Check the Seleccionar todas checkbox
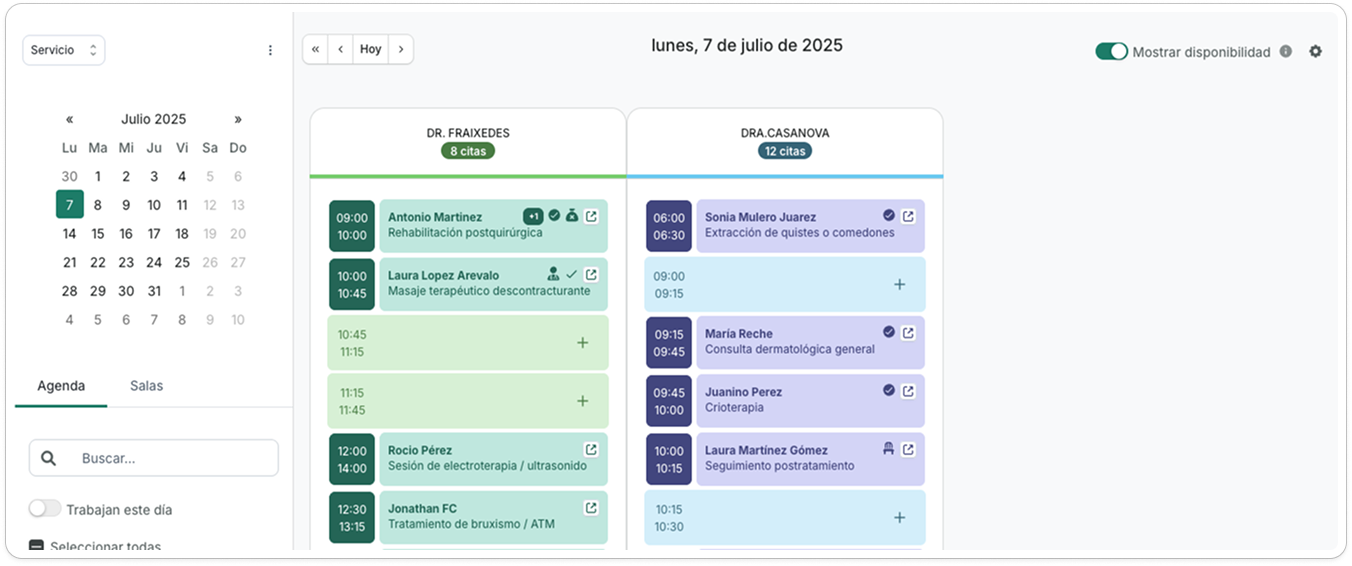Viewport: 1352px width, 566px height. click(36, 546)
